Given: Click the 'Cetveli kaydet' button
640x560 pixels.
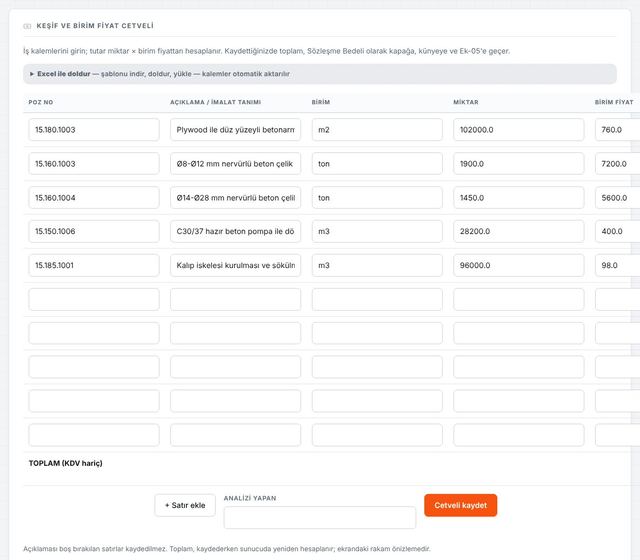Looking at the screenshot, I should (460, 505).
